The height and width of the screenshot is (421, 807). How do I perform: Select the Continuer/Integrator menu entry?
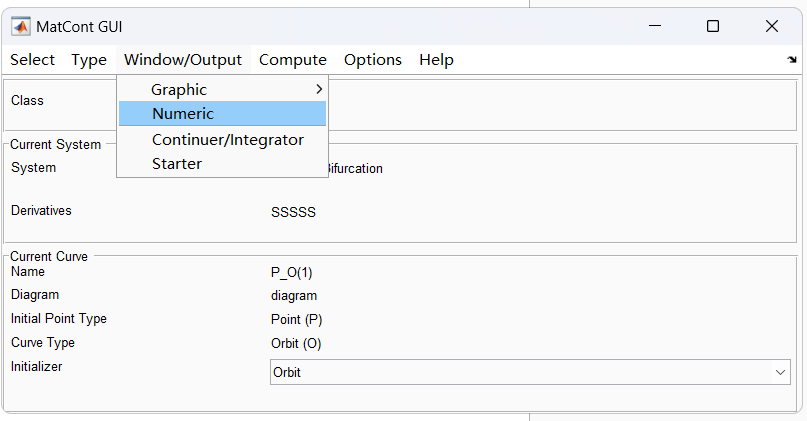tap(227, 140)
